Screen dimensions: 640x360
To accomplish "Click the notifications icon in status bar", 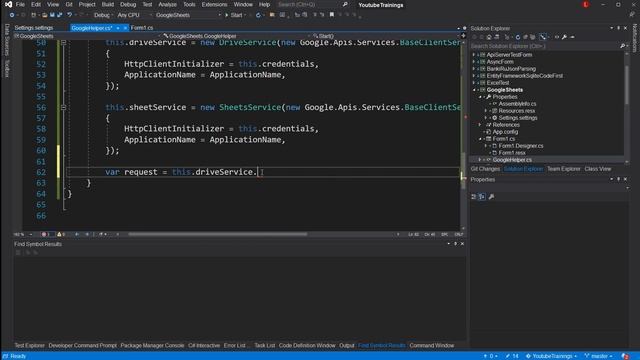I will click(x=625, y=356).
